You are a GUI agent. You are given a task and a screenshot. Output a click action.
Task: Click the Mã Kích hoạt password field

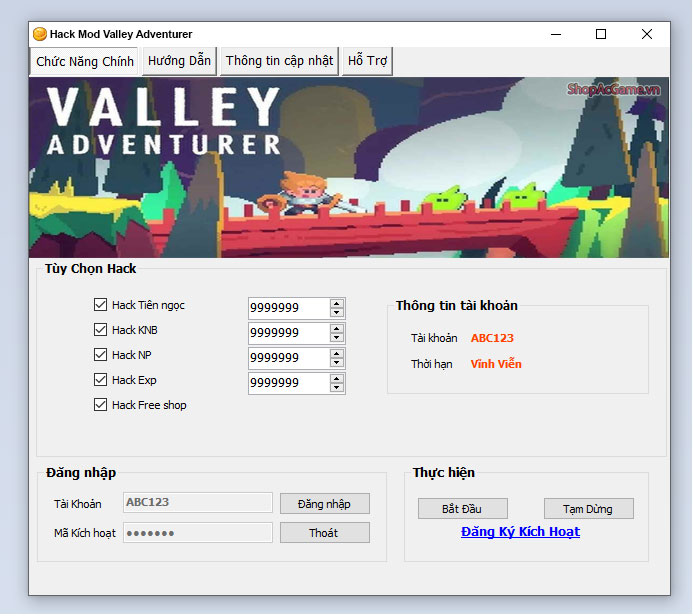pyautogui.click(x=198, y=533)
